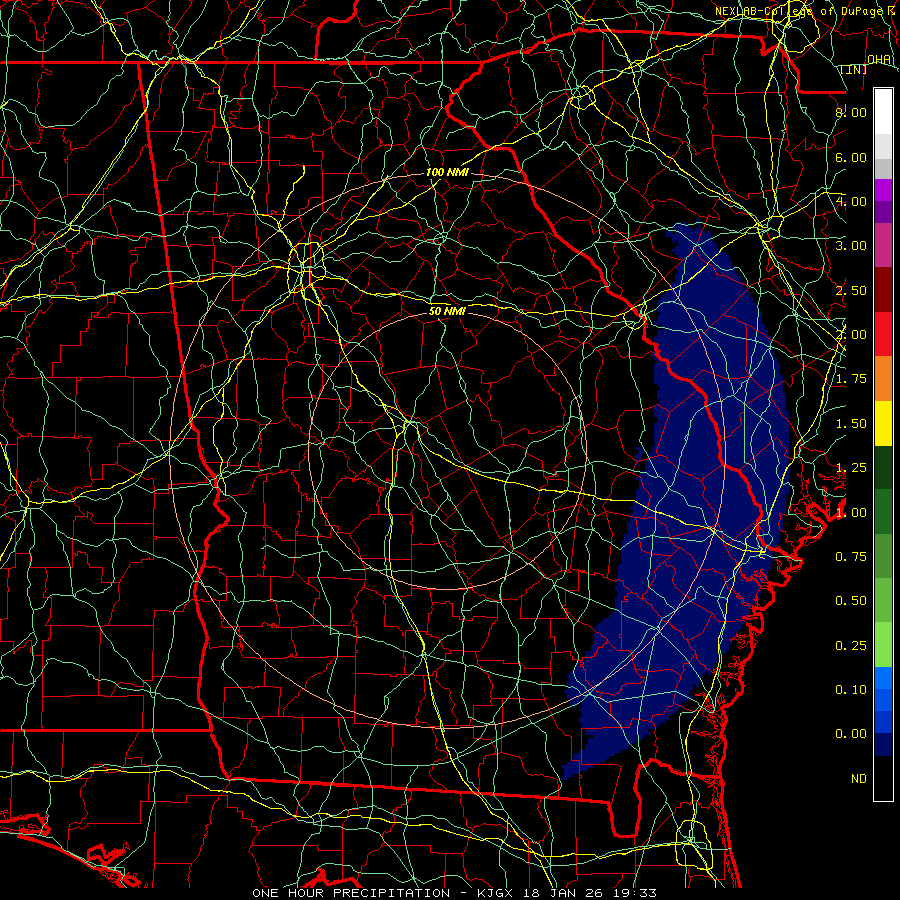
Task: Click the pink 3.00 legend swatch
Action: [883, 245]
